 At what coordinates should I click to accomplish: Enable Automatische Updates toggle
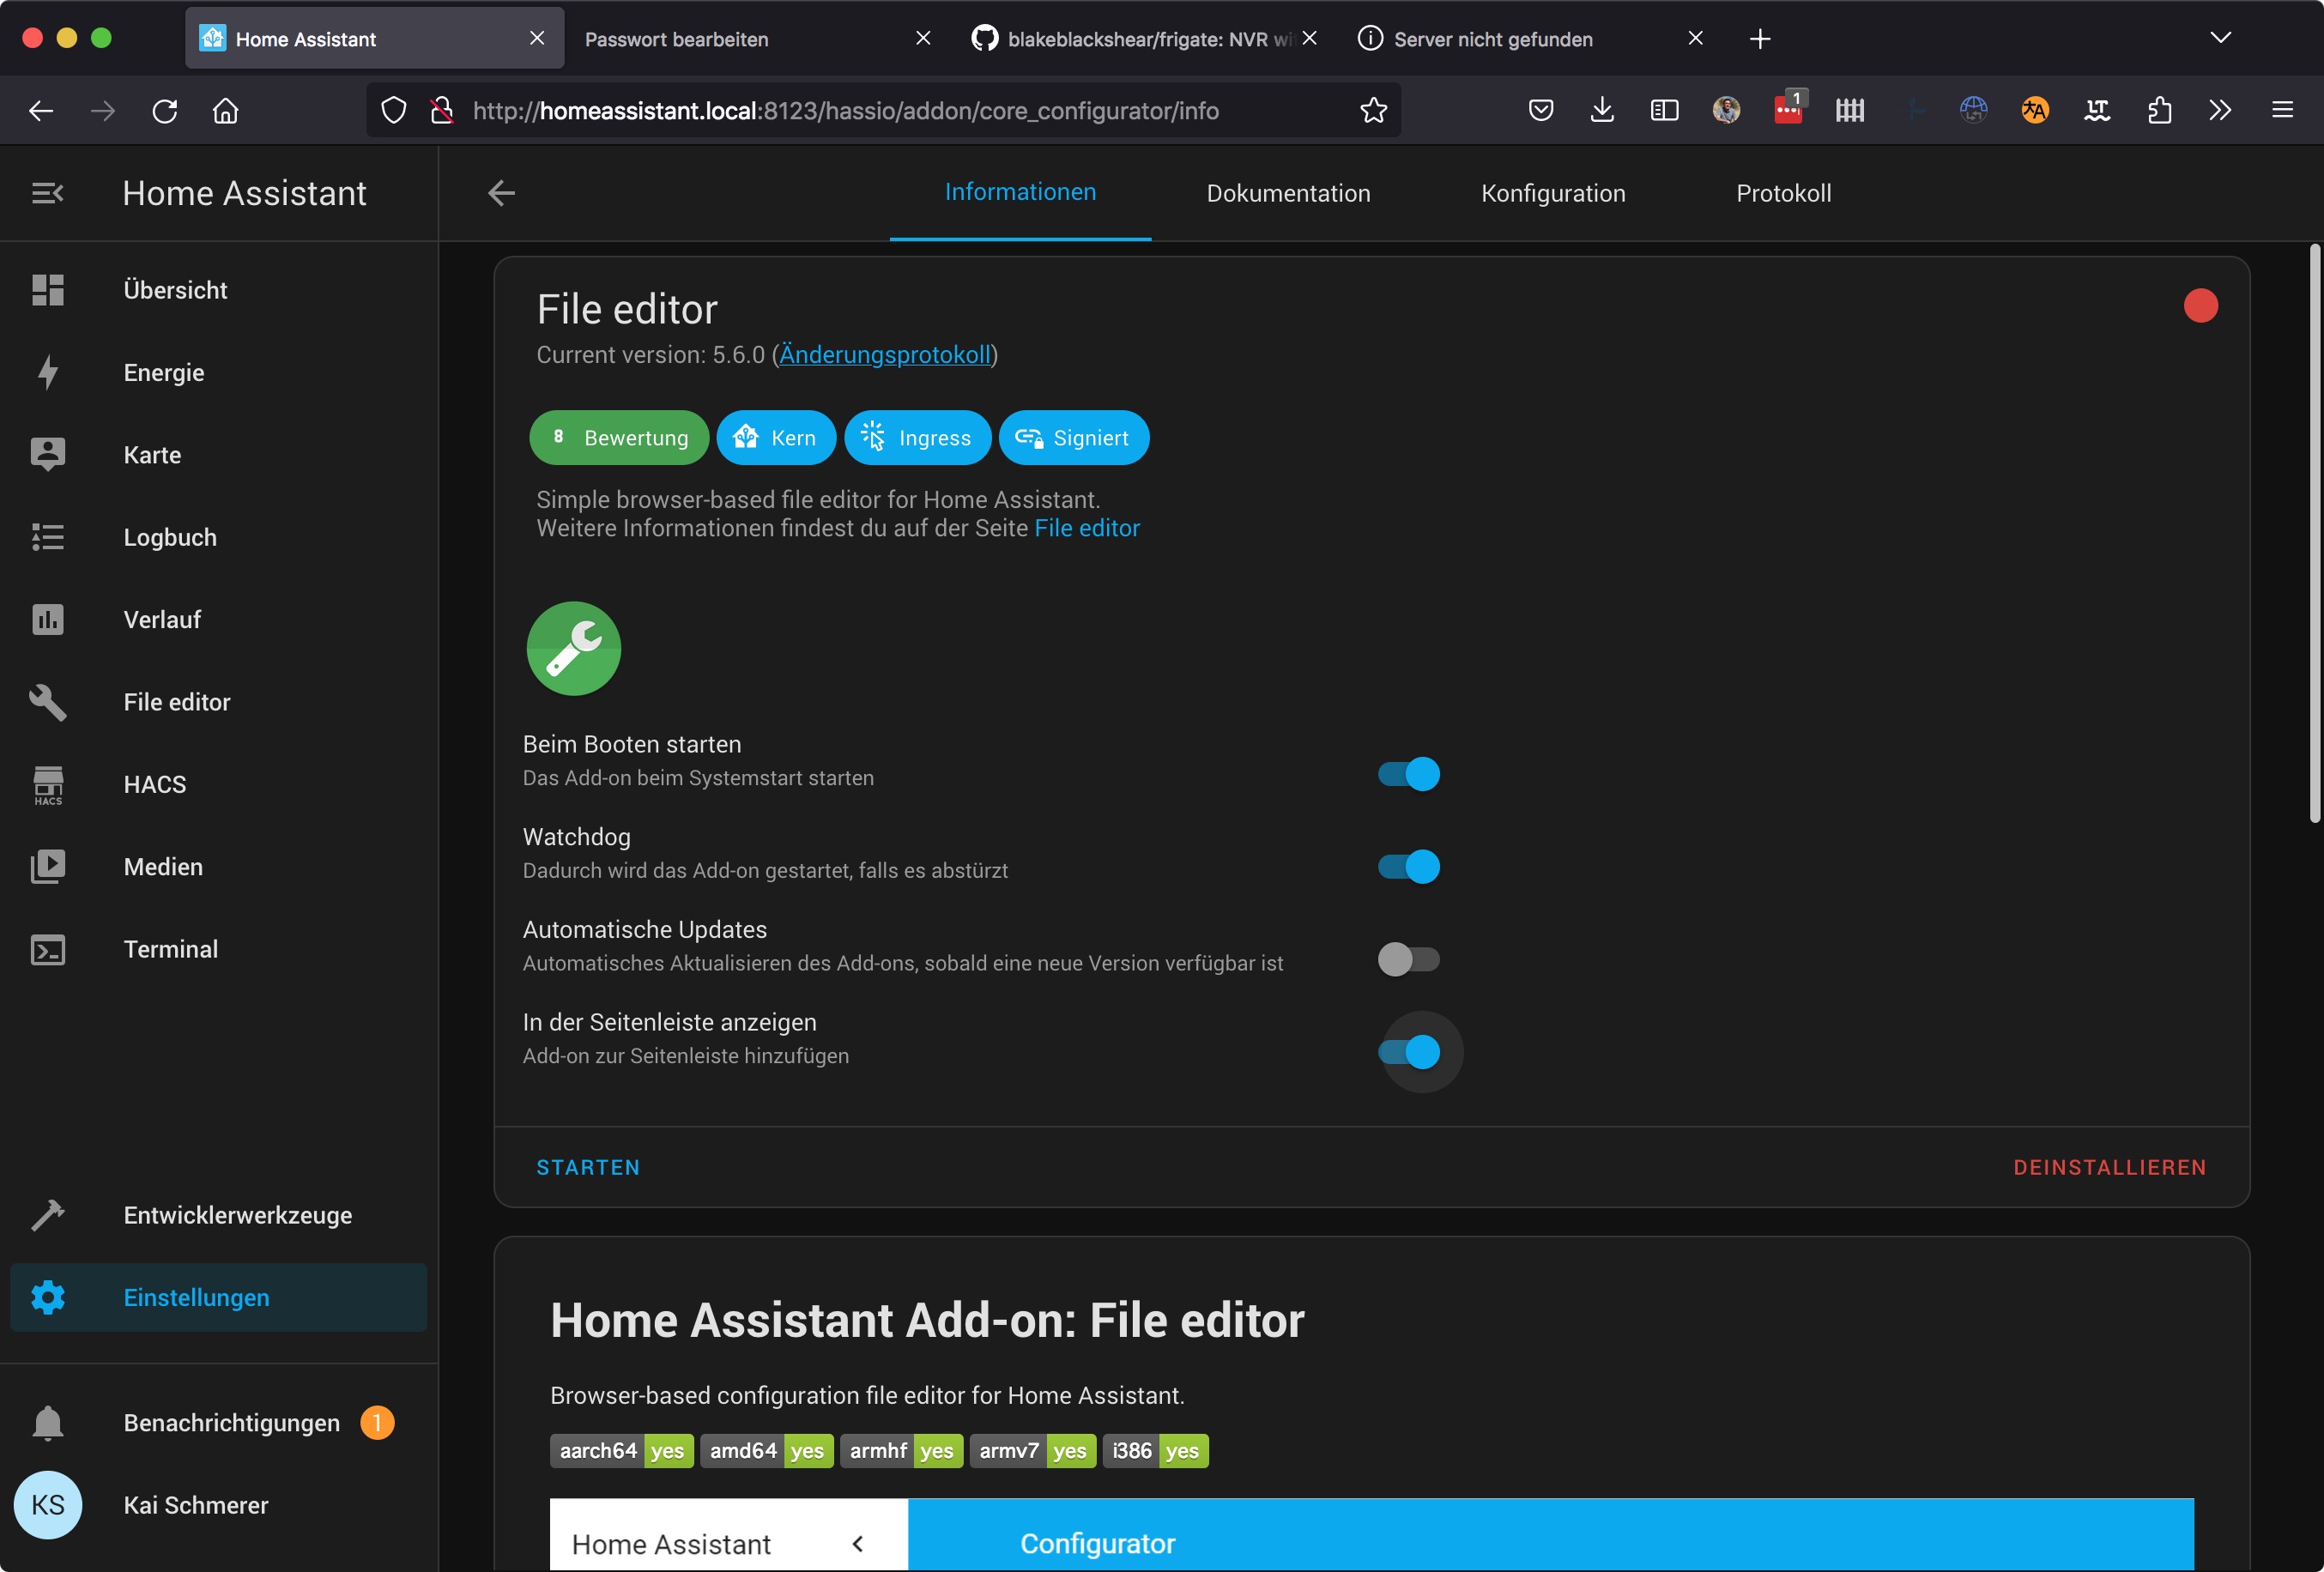tap(1408, 959)
